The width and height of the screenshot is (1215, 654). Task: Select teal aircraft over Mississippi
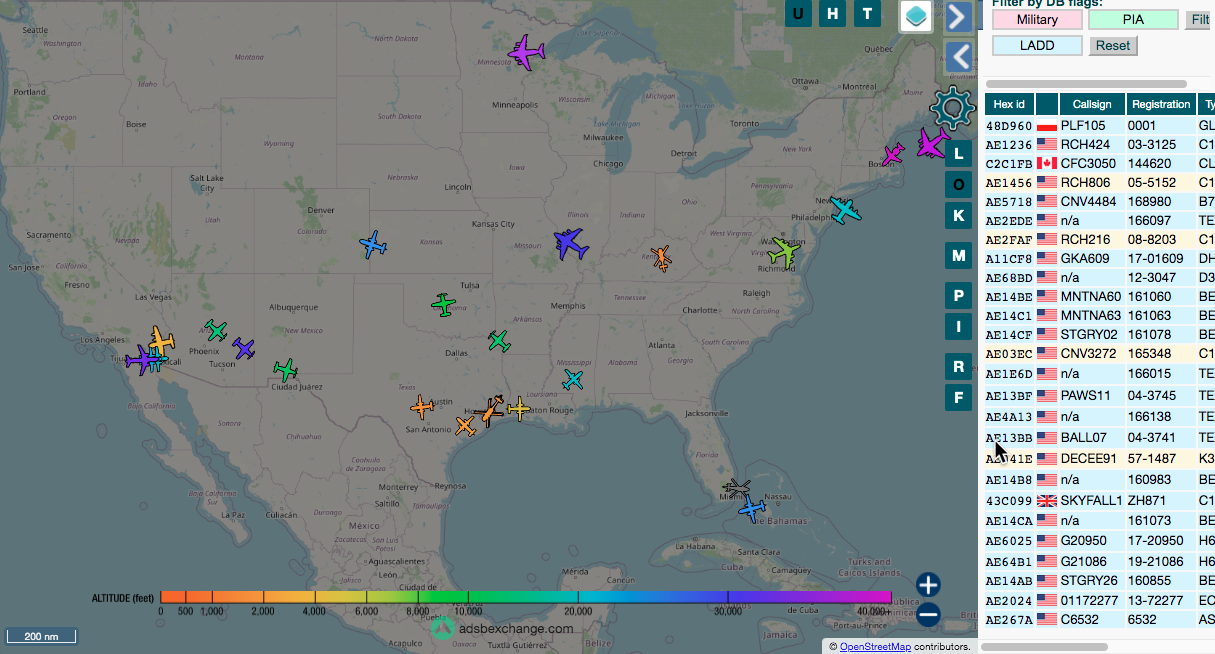573,379
